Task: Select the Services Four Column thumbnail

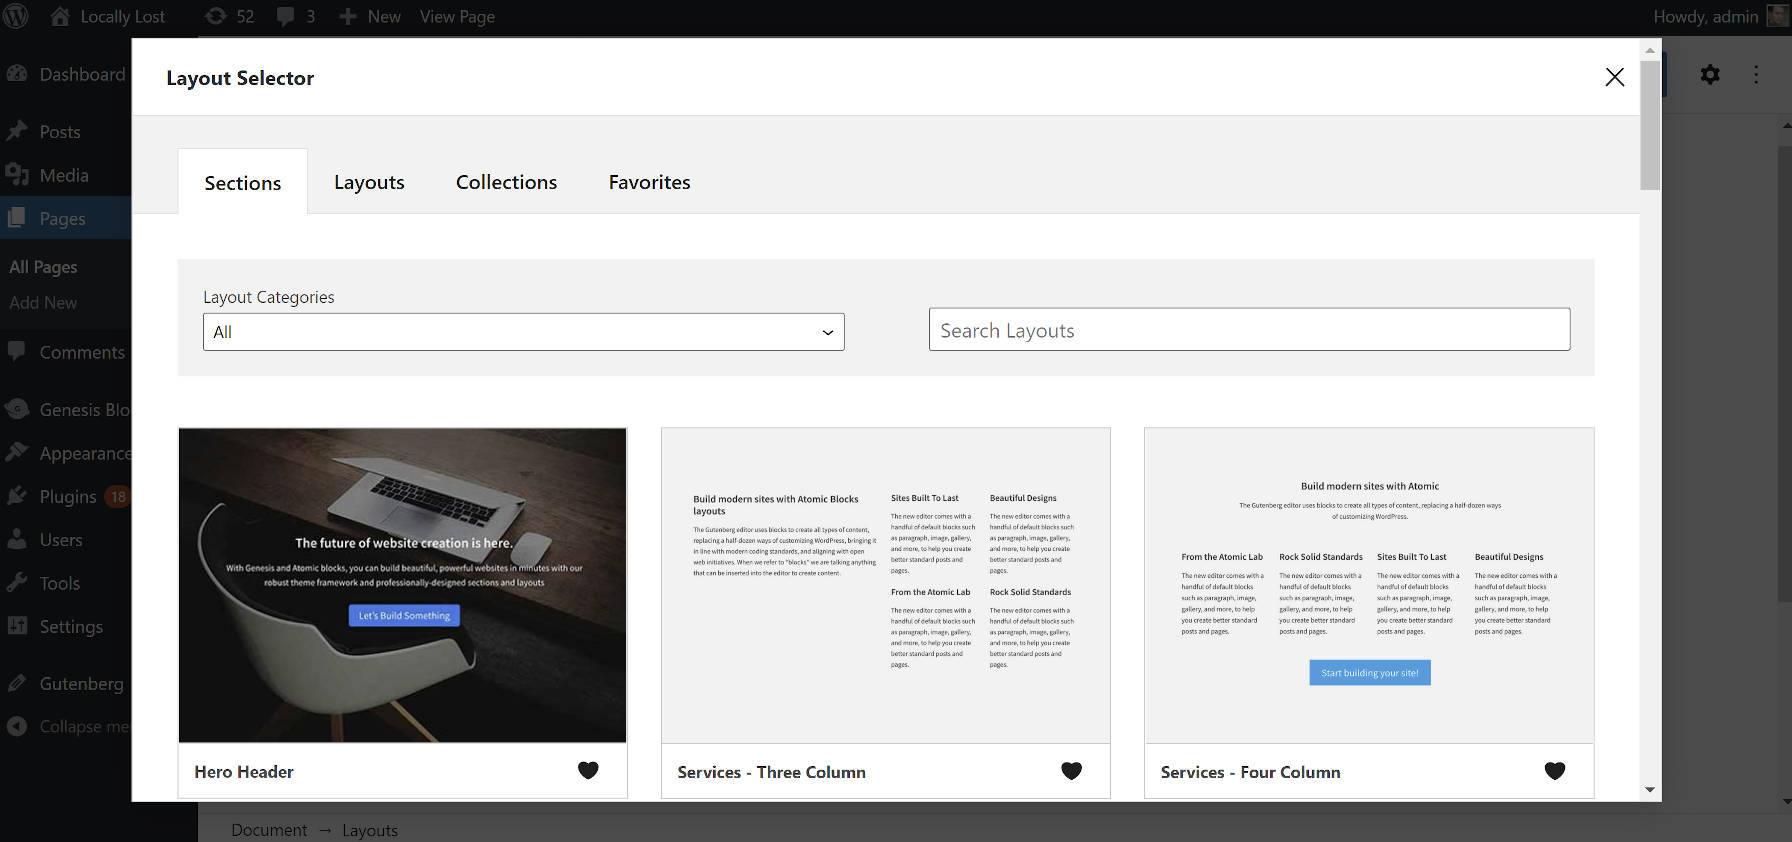Action: tap(1369, 585)
